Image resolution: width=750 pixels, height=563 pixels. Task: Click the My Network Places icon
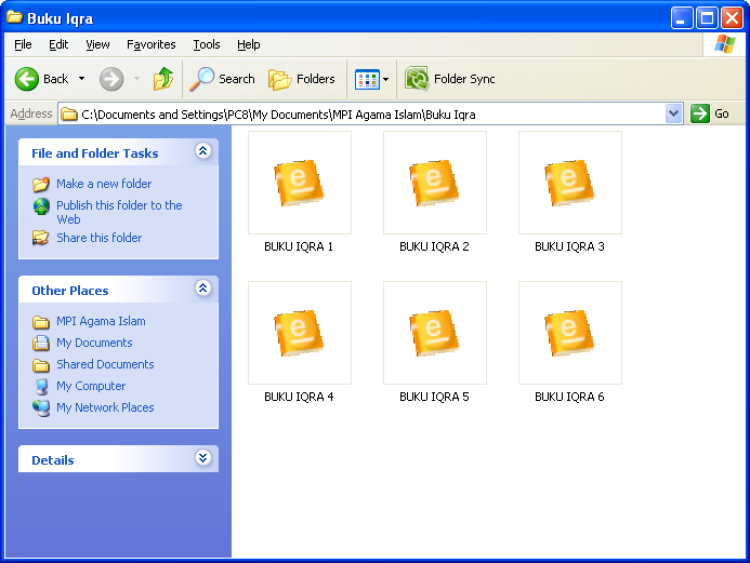(41, 408)
